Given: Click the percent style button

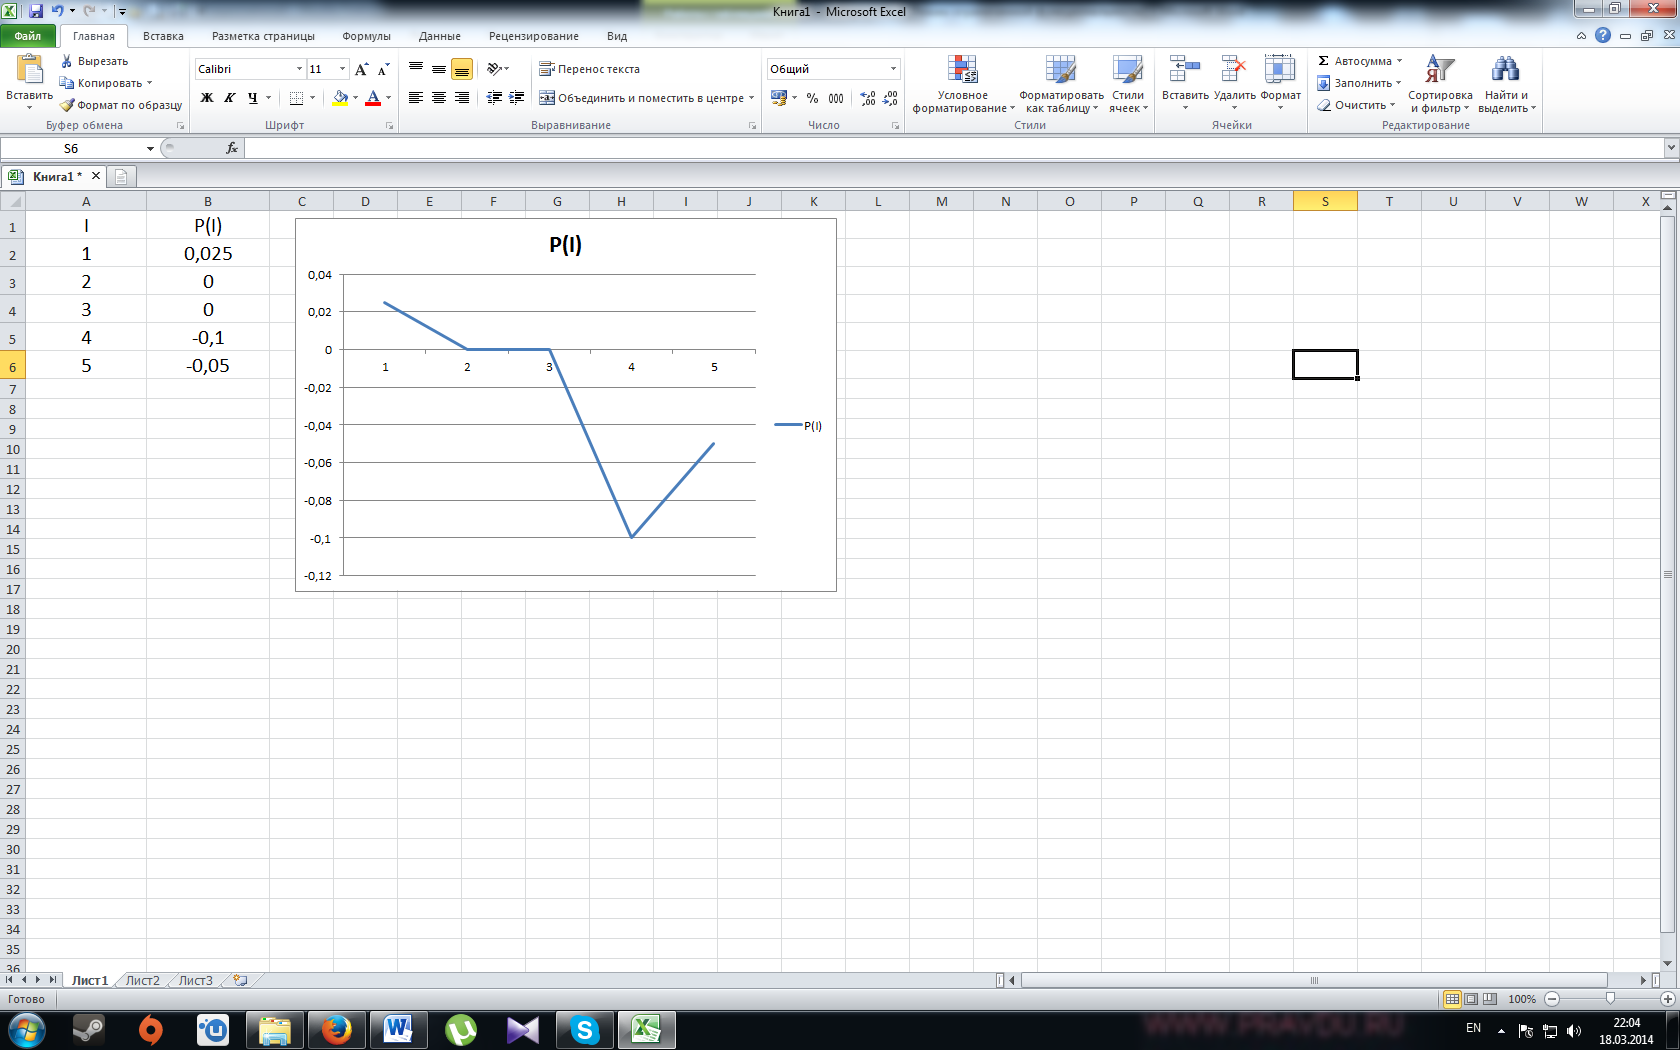Looking at the screenshot, I should pyautogui.click(x=812, y=98).
